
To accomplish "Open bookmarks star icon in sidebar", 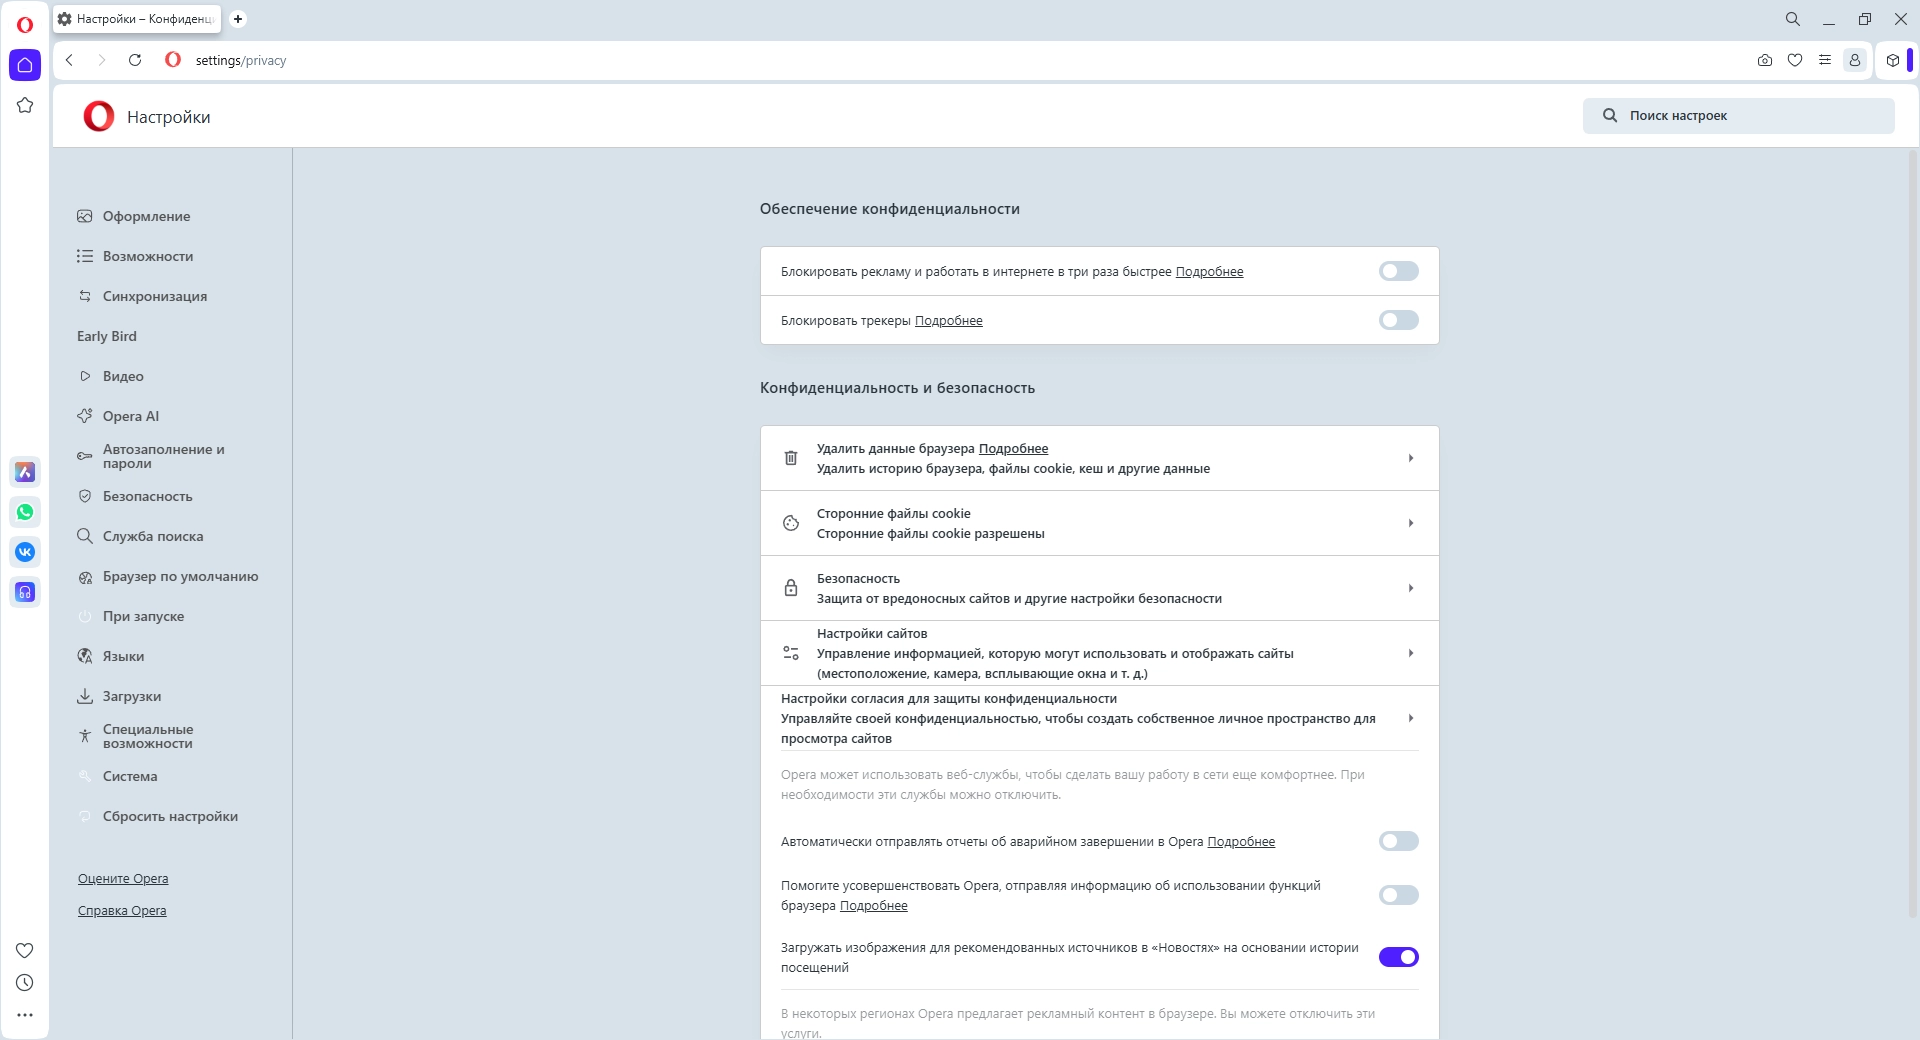I will click(25, 105).
